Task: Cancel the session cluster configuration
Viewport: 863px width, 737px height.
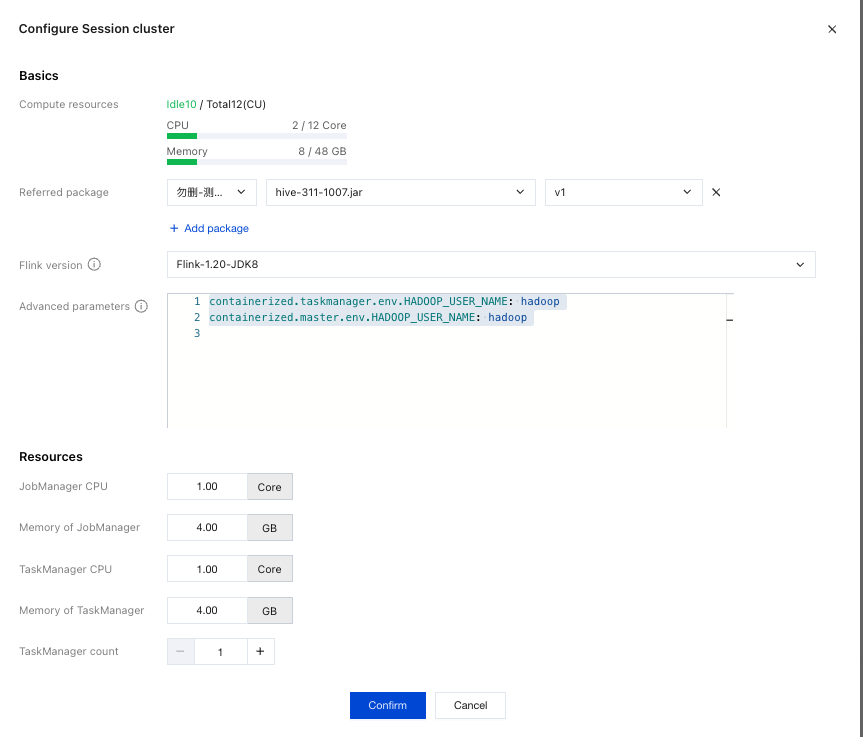Action: pos(470,705)
